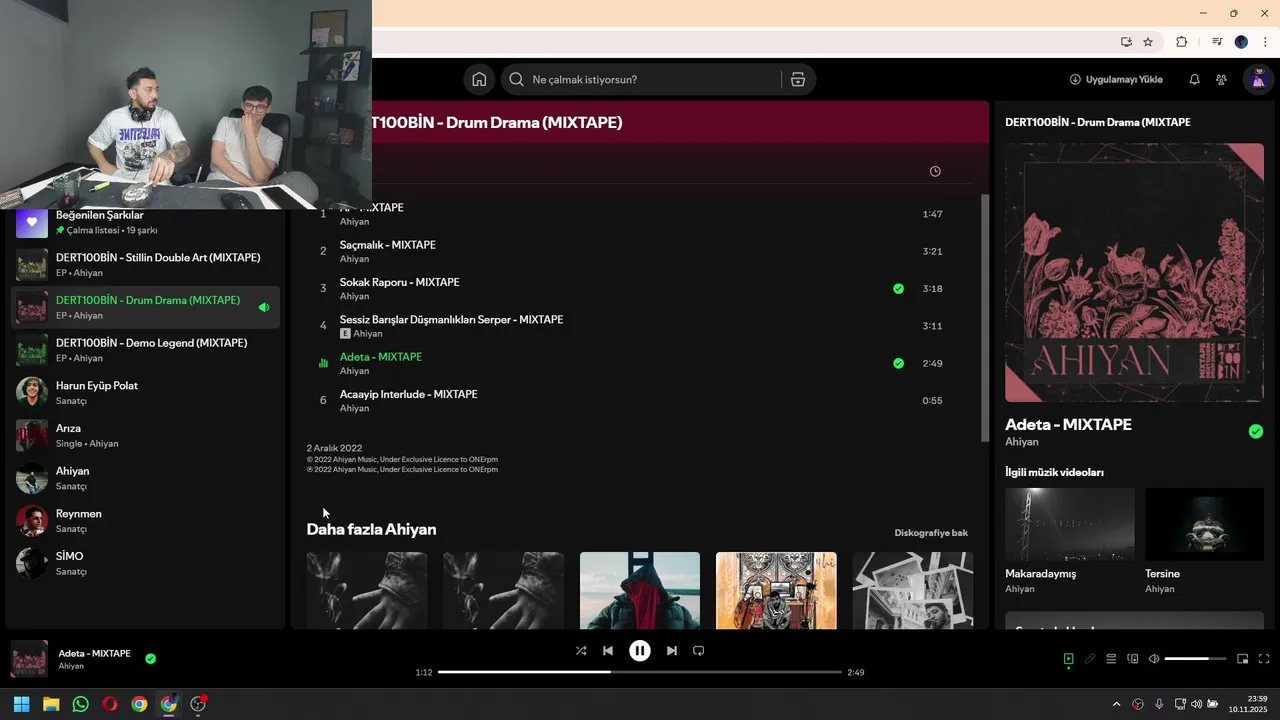This screenshot has height=720, width=1280.
Task: Open Chrome three-dot menu
Action: (1265, 42)
